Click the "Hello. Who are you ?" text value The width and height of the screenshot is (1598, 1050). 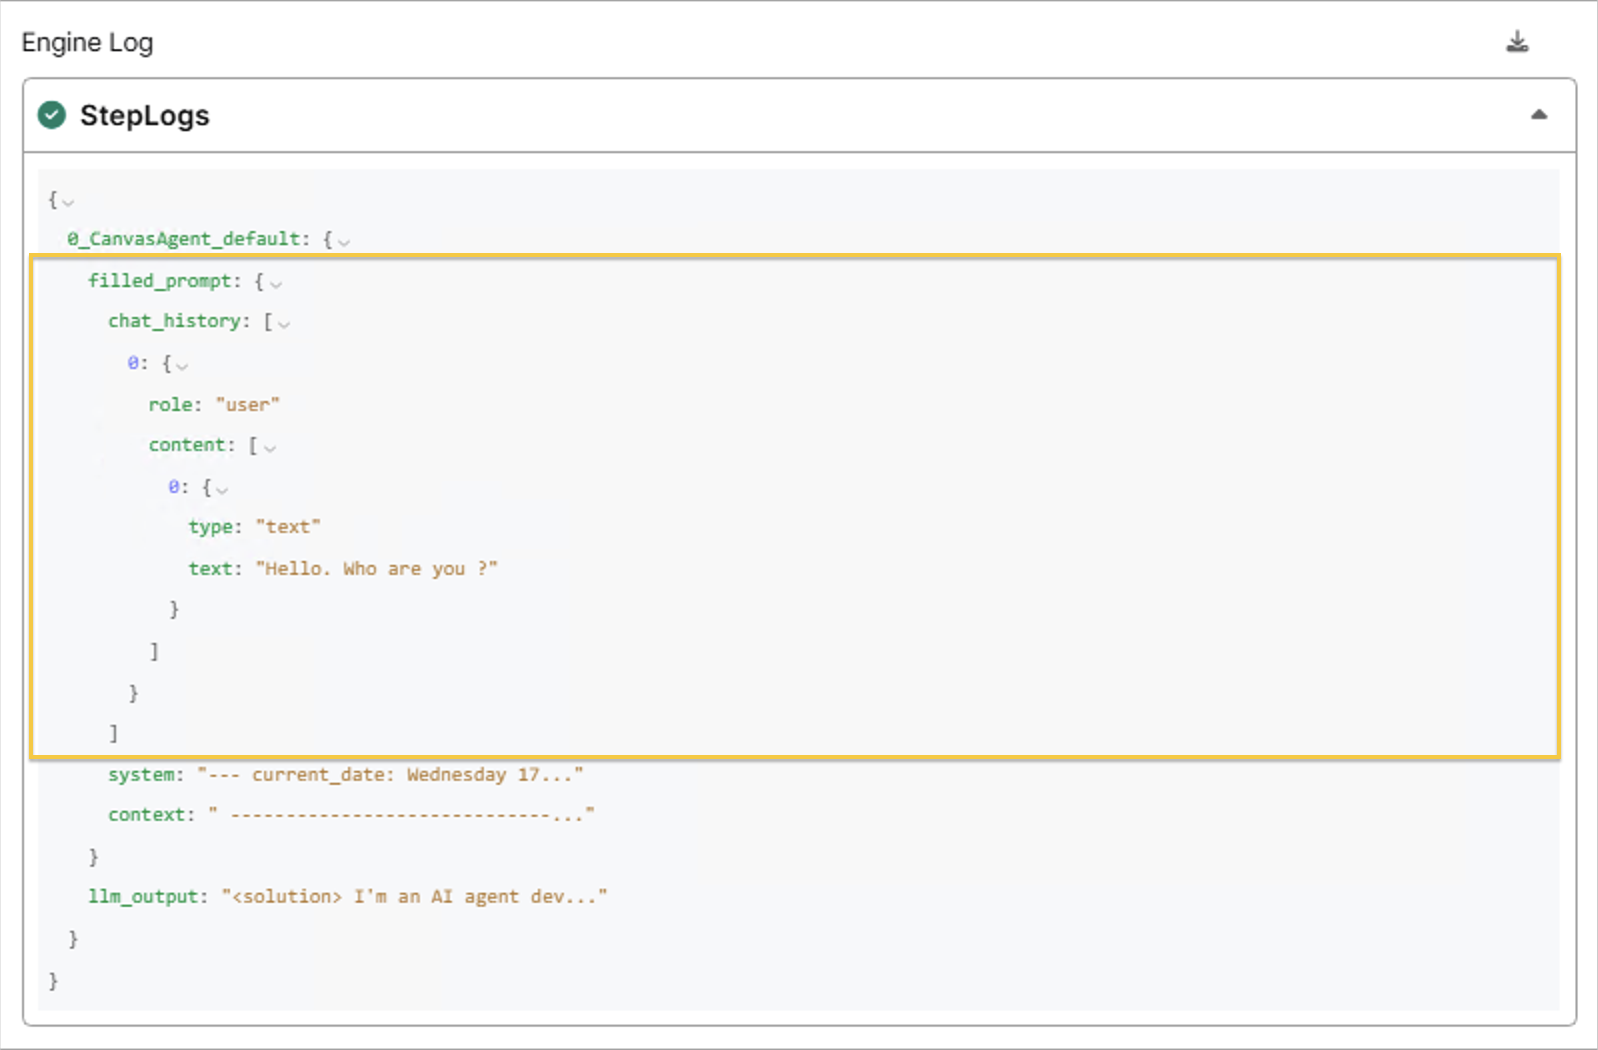coord(376,569)
